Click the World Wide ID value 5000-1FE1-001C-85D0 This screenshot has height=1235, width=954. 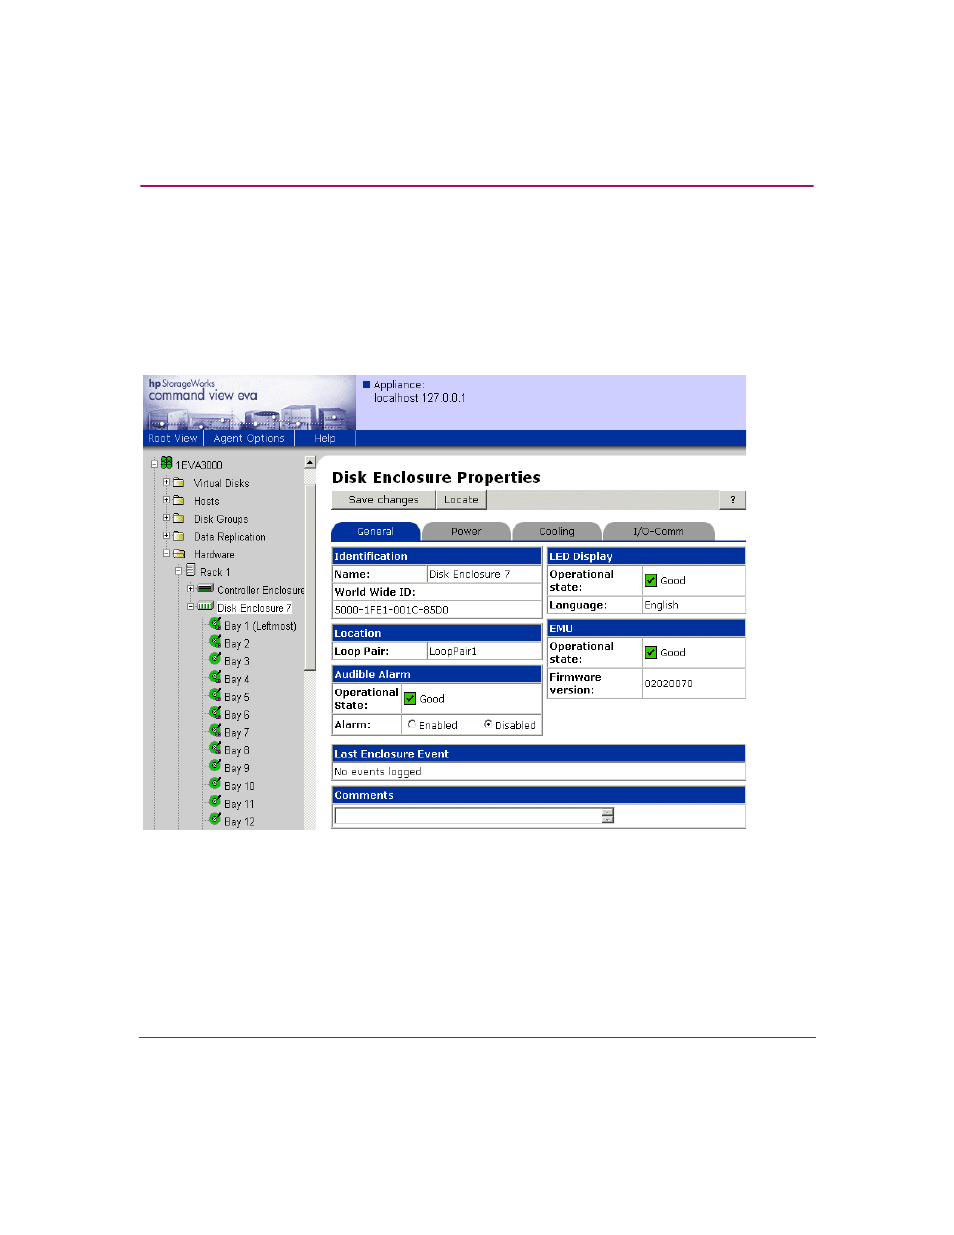click(x=392, y=609)
